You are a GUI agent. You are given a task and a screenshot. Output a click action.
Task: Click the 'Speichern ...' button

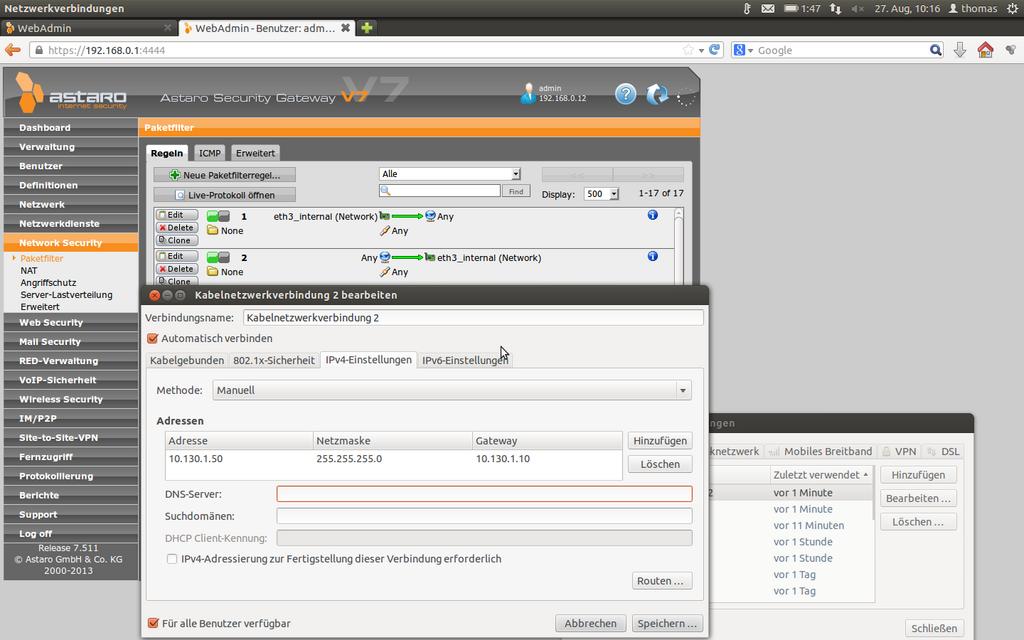pyautogui.click(x=667, y=623)
